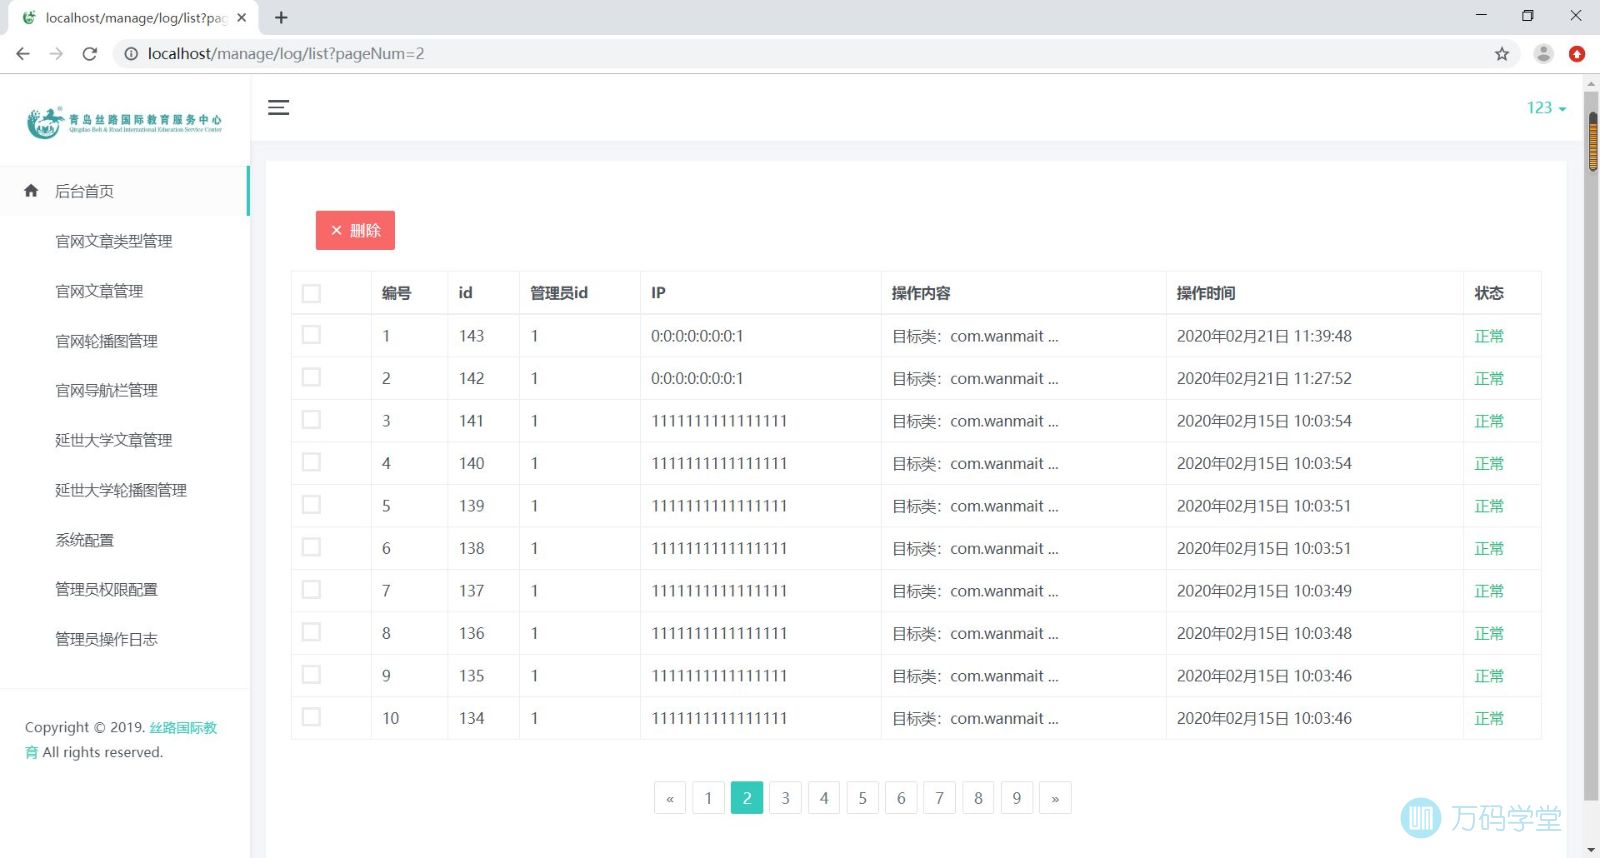Go to previous pages with « button
Image resolution: width=1600 pixels, height=858 pixels.
[x=670, y=798]
